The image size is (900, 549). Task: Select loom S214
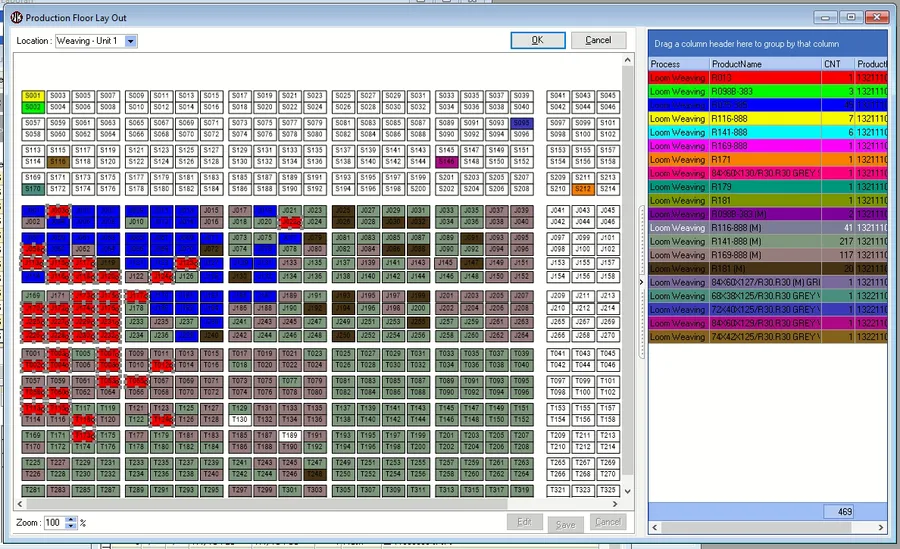click(608, 189)
